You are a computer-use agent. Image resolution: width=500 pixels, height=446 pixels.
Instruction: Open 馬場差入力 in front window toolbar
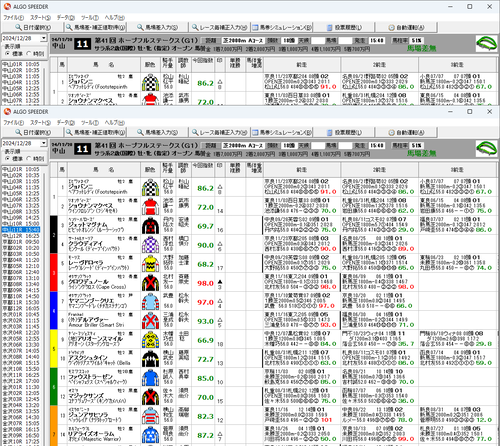click(x=157, y=132)
